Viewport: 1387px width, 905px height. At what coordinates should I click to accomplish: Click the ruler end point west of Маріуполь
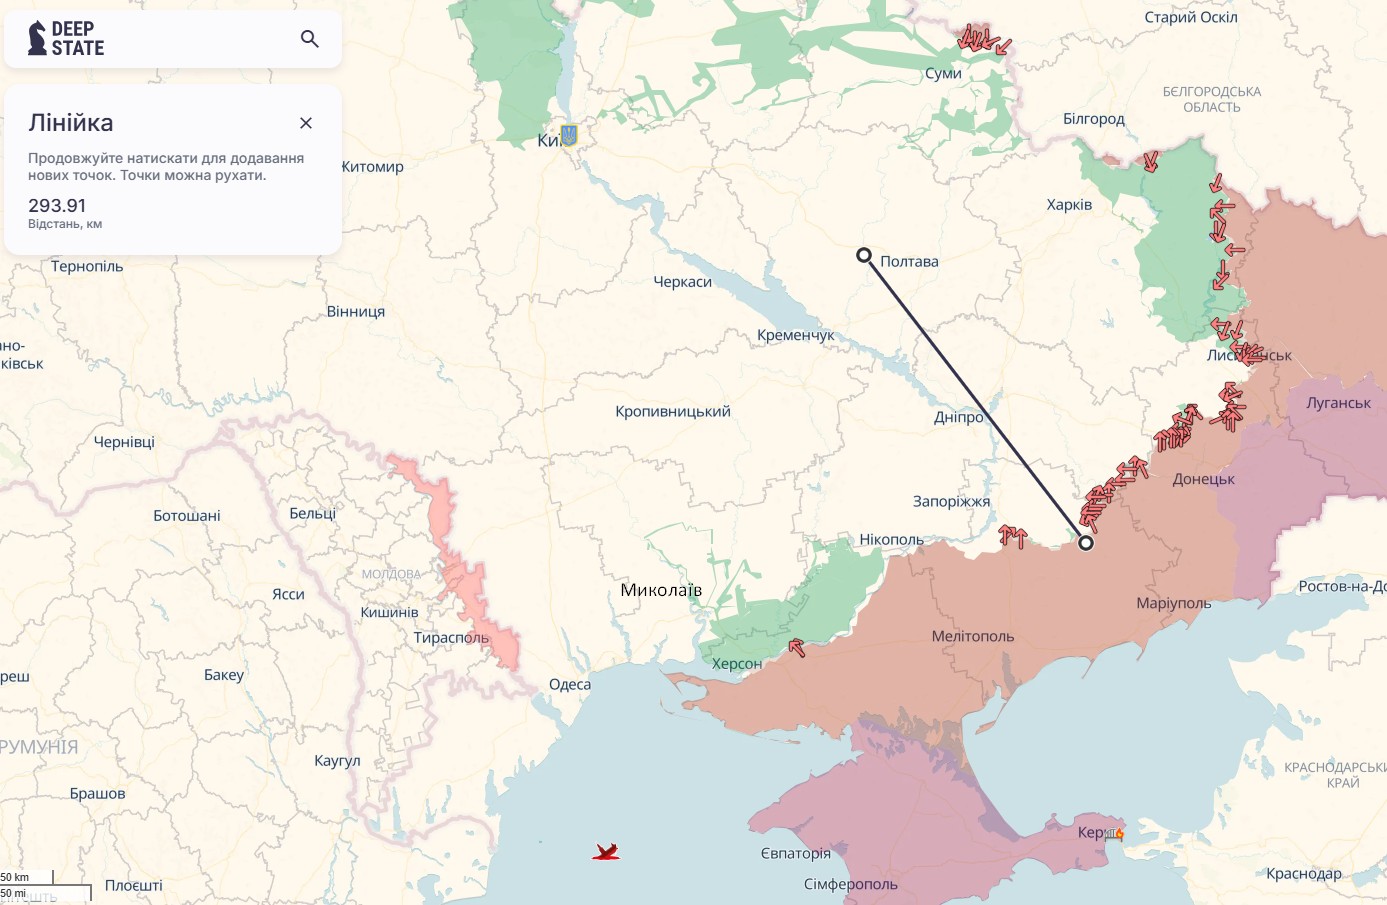pos(1086,543)
